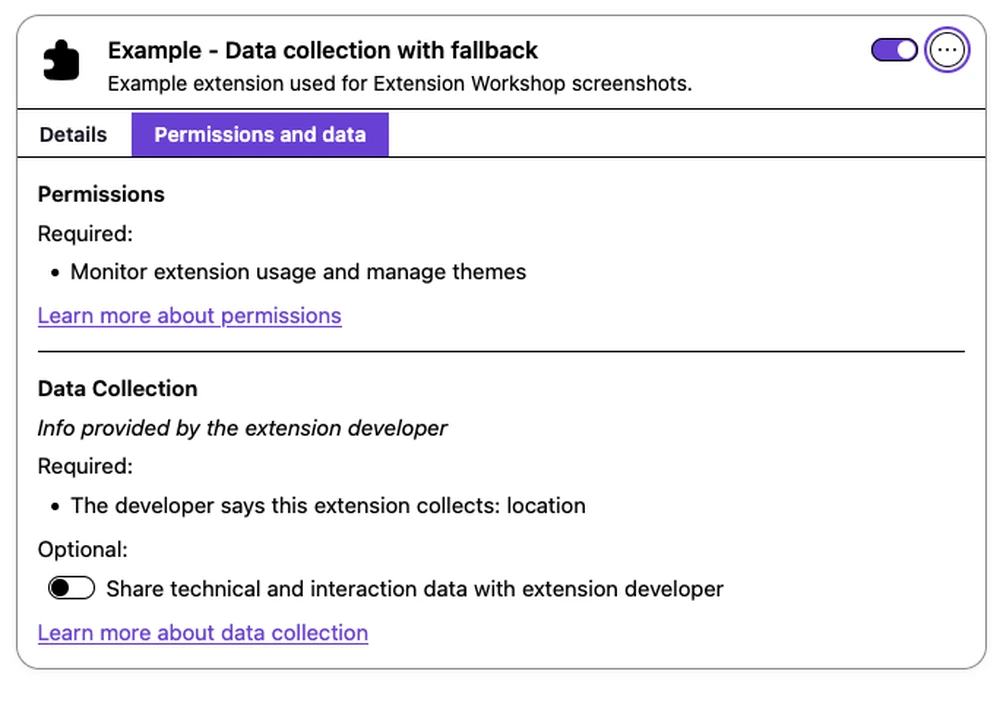This screenshot has width=1000, height=706.
Task: Switch to the Details tab
Action: pos(73,135)
